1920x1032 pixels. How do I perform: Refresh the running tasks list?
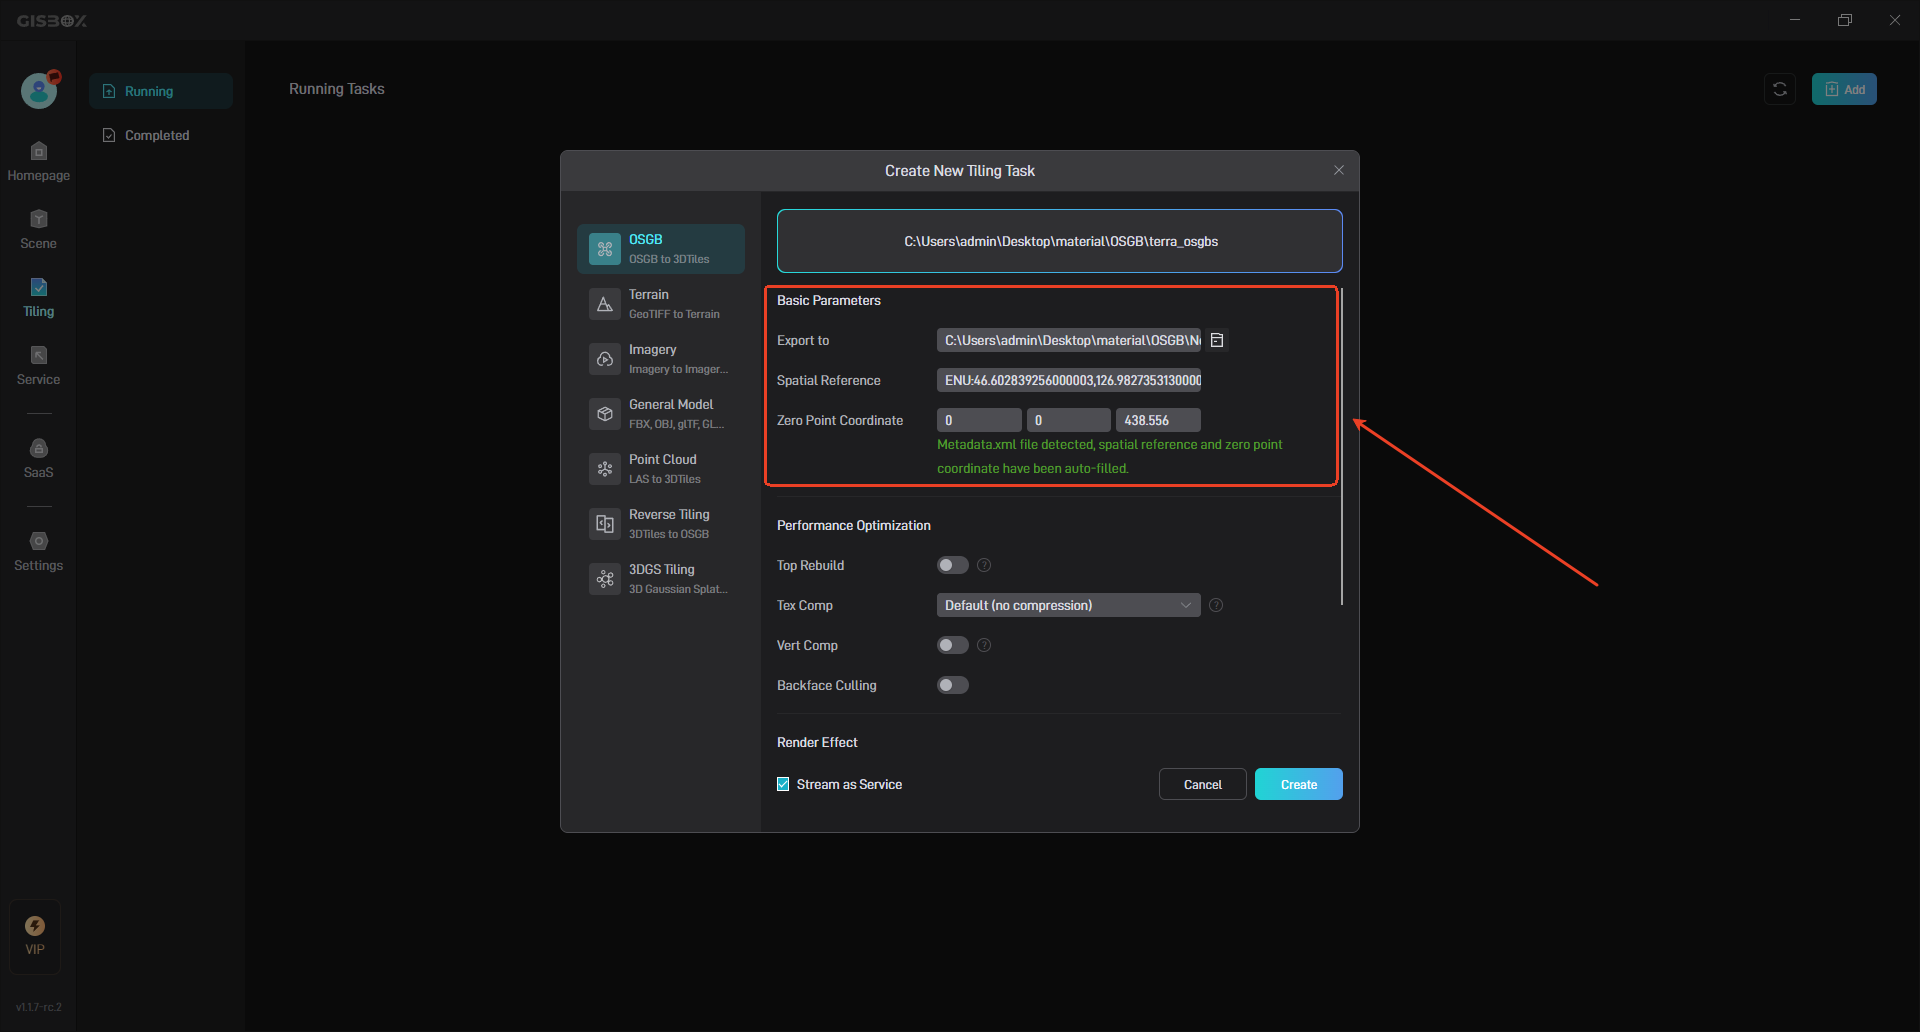coord(1780,89)
